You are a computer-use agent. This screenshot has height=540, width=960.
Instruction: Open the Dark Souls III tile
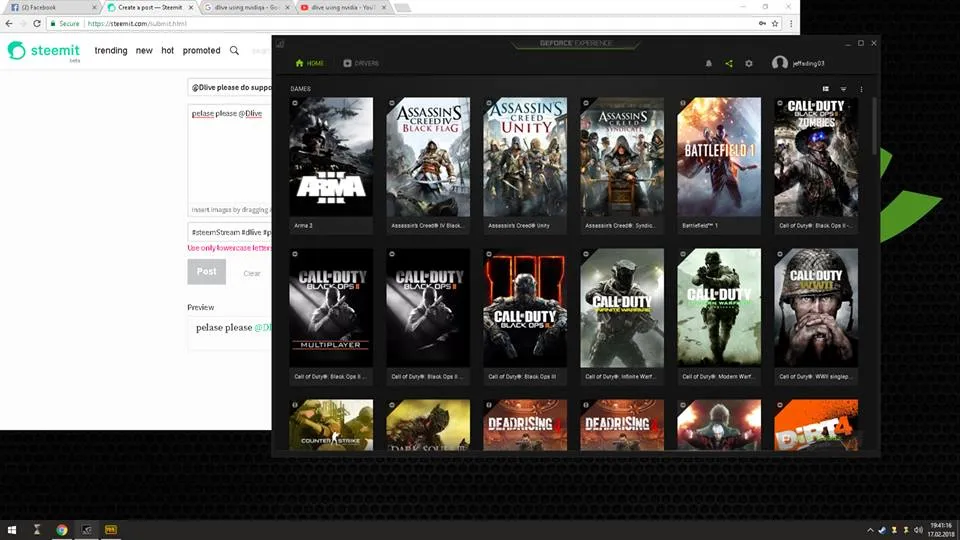428,425
